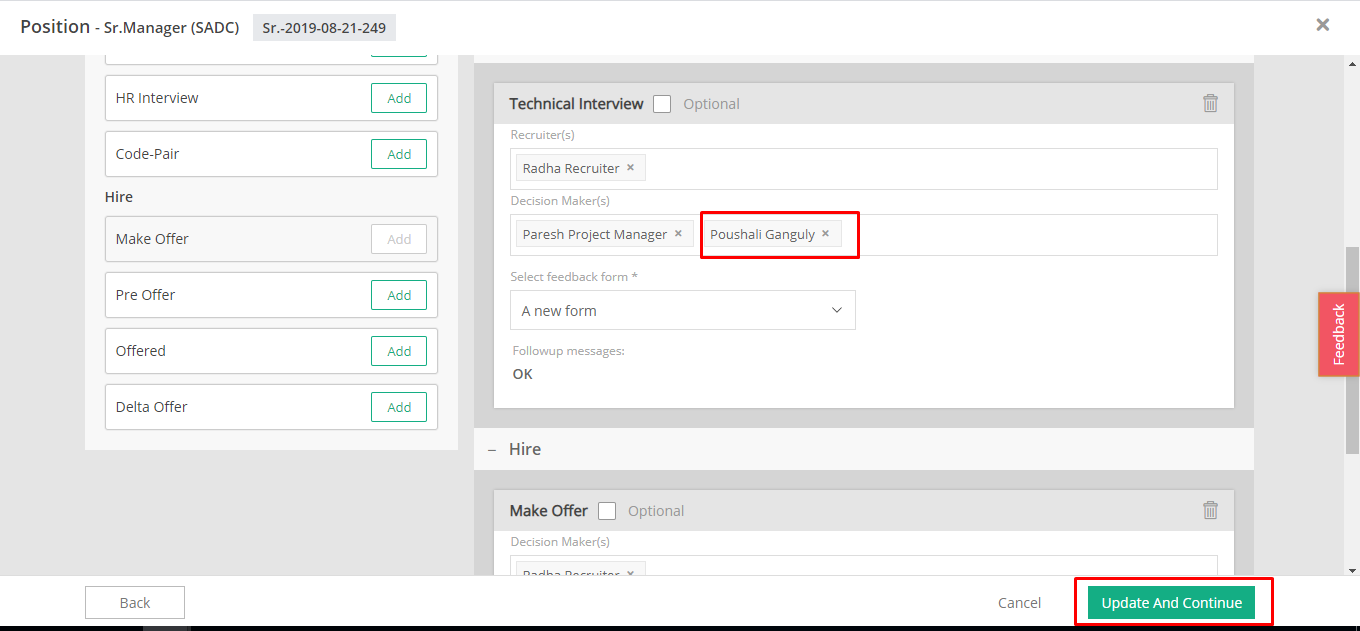1360x631 pixels.
Task: Mark Make Offer stage as Optional
Action: click(607, 511)
